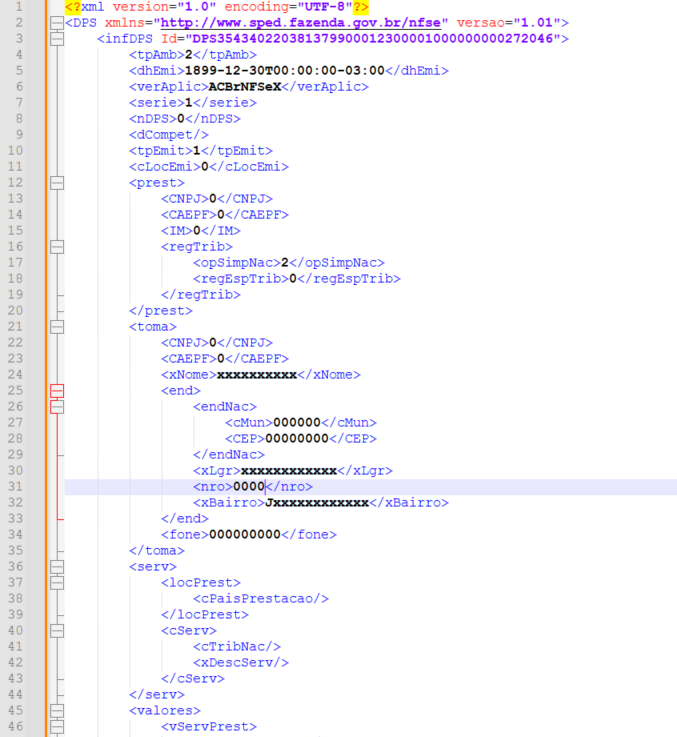Click the closing toma tag
Screen dimensions: 677x737
pyautogui.click(x=157, y=550)
